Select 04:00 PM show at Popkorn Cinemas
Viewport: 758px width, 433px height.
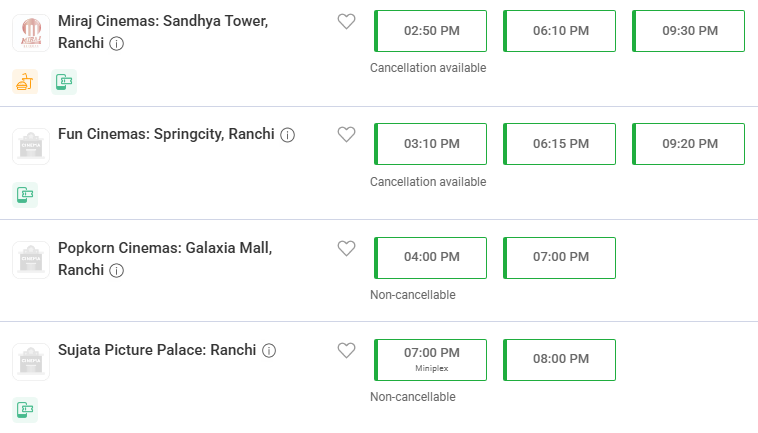coord(430,258)
